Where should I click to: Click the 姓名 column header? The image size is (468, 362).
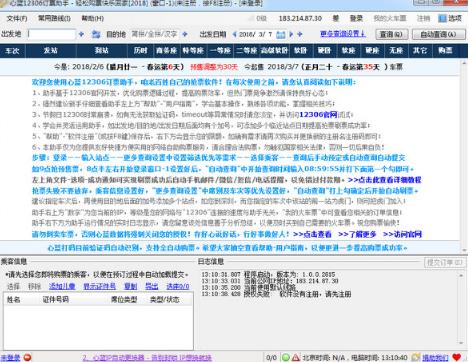pyautogui.click(x=13, y=299)
